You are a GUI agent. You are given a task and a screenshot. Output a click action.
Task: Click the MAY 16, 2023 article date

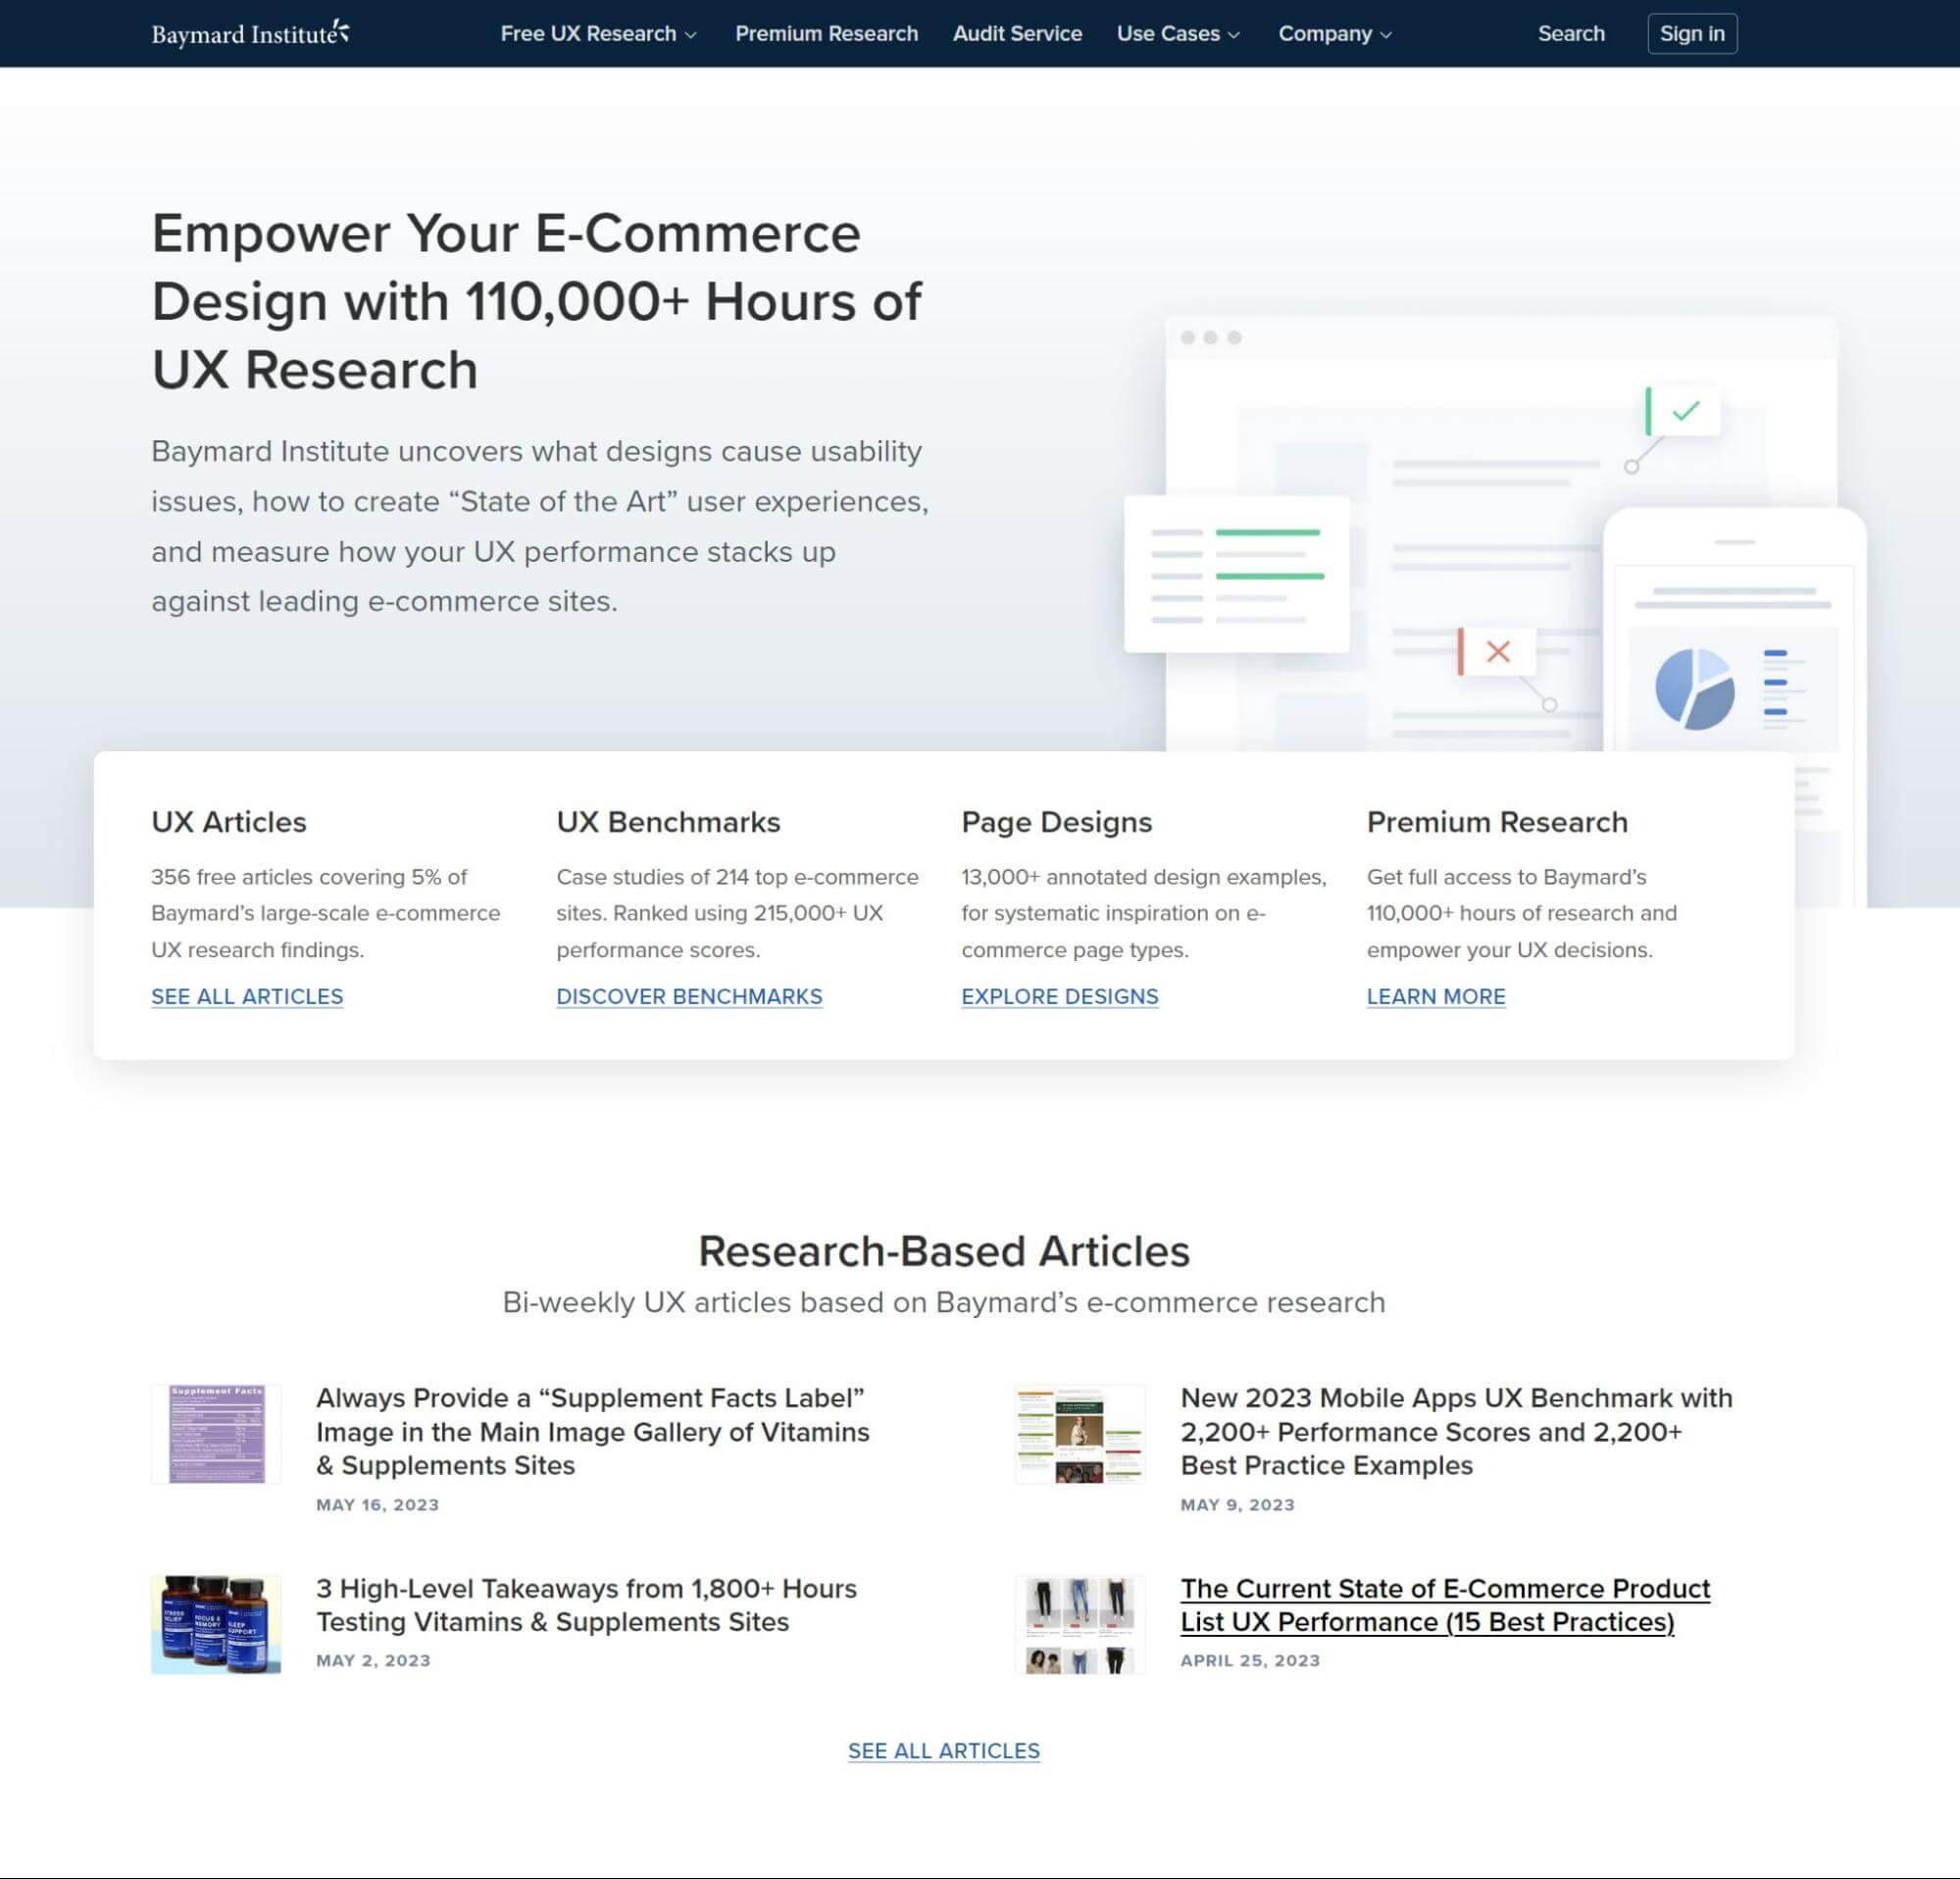[377, 1505]
